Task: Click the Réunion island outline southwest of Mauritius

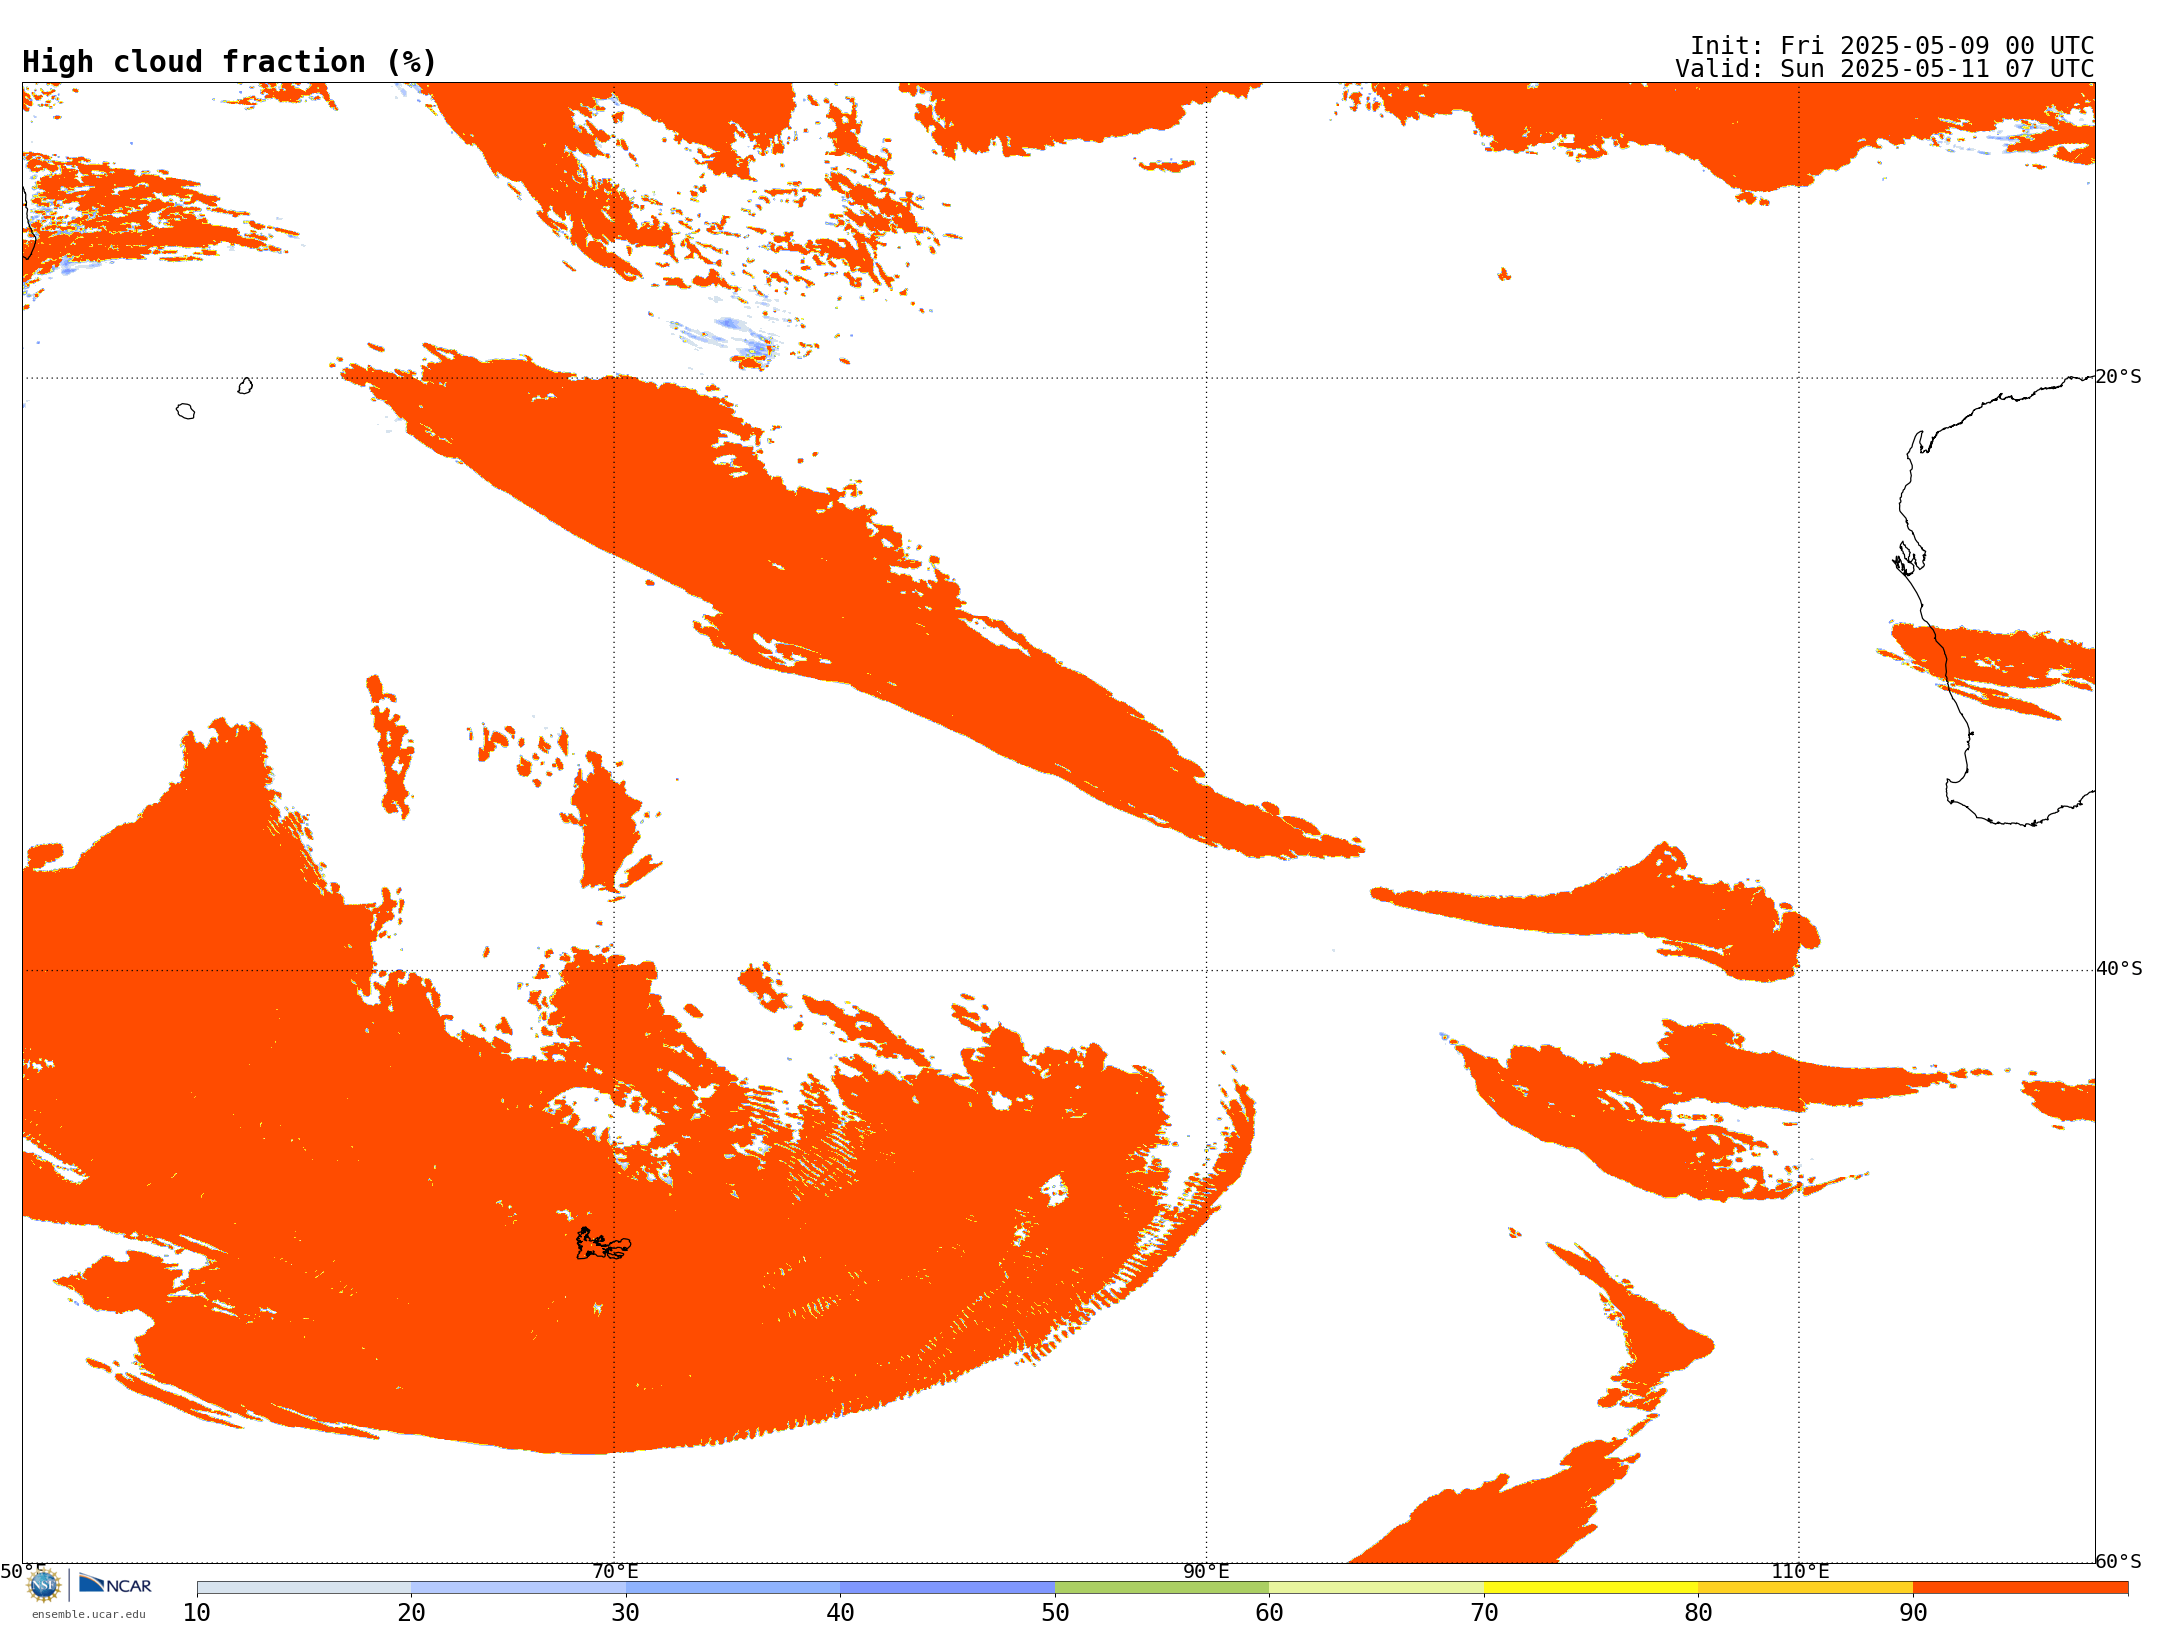Action: (185, 411)
